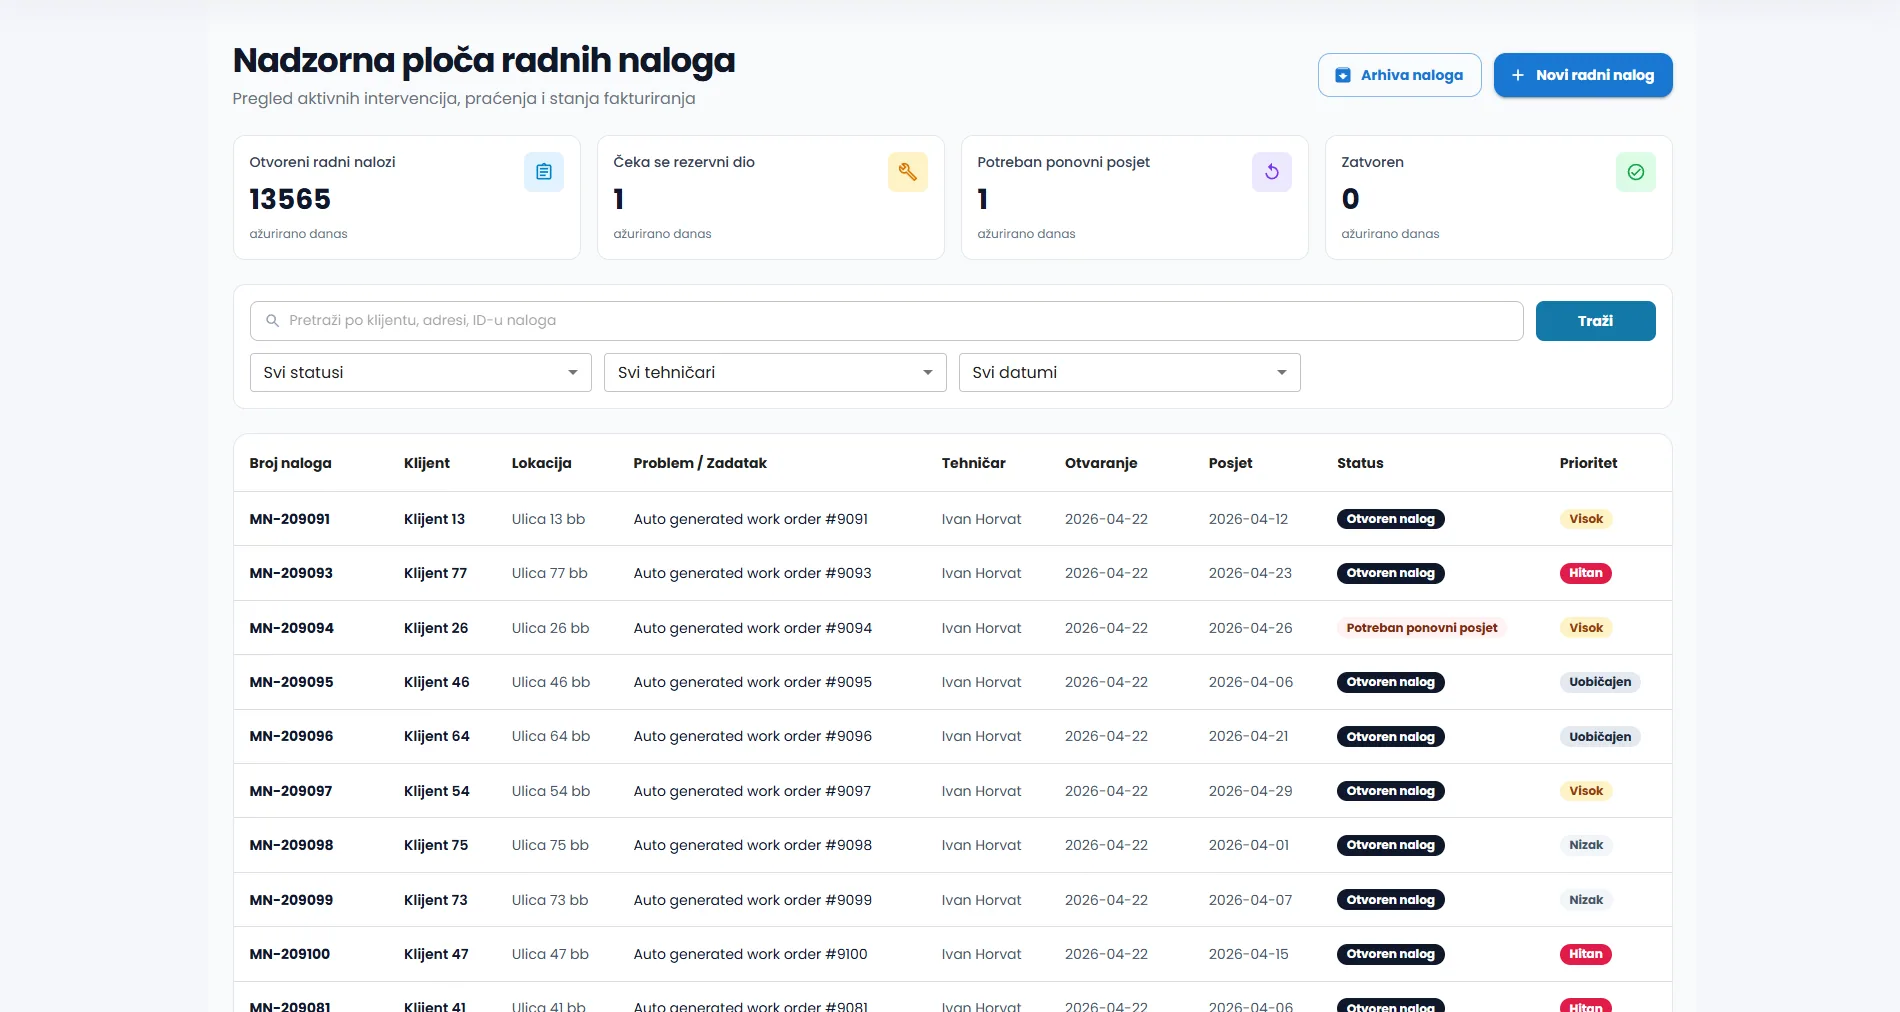The image size is (1900, 1012).
Task: Click the Tehničar column header
Action: point(974,463)
